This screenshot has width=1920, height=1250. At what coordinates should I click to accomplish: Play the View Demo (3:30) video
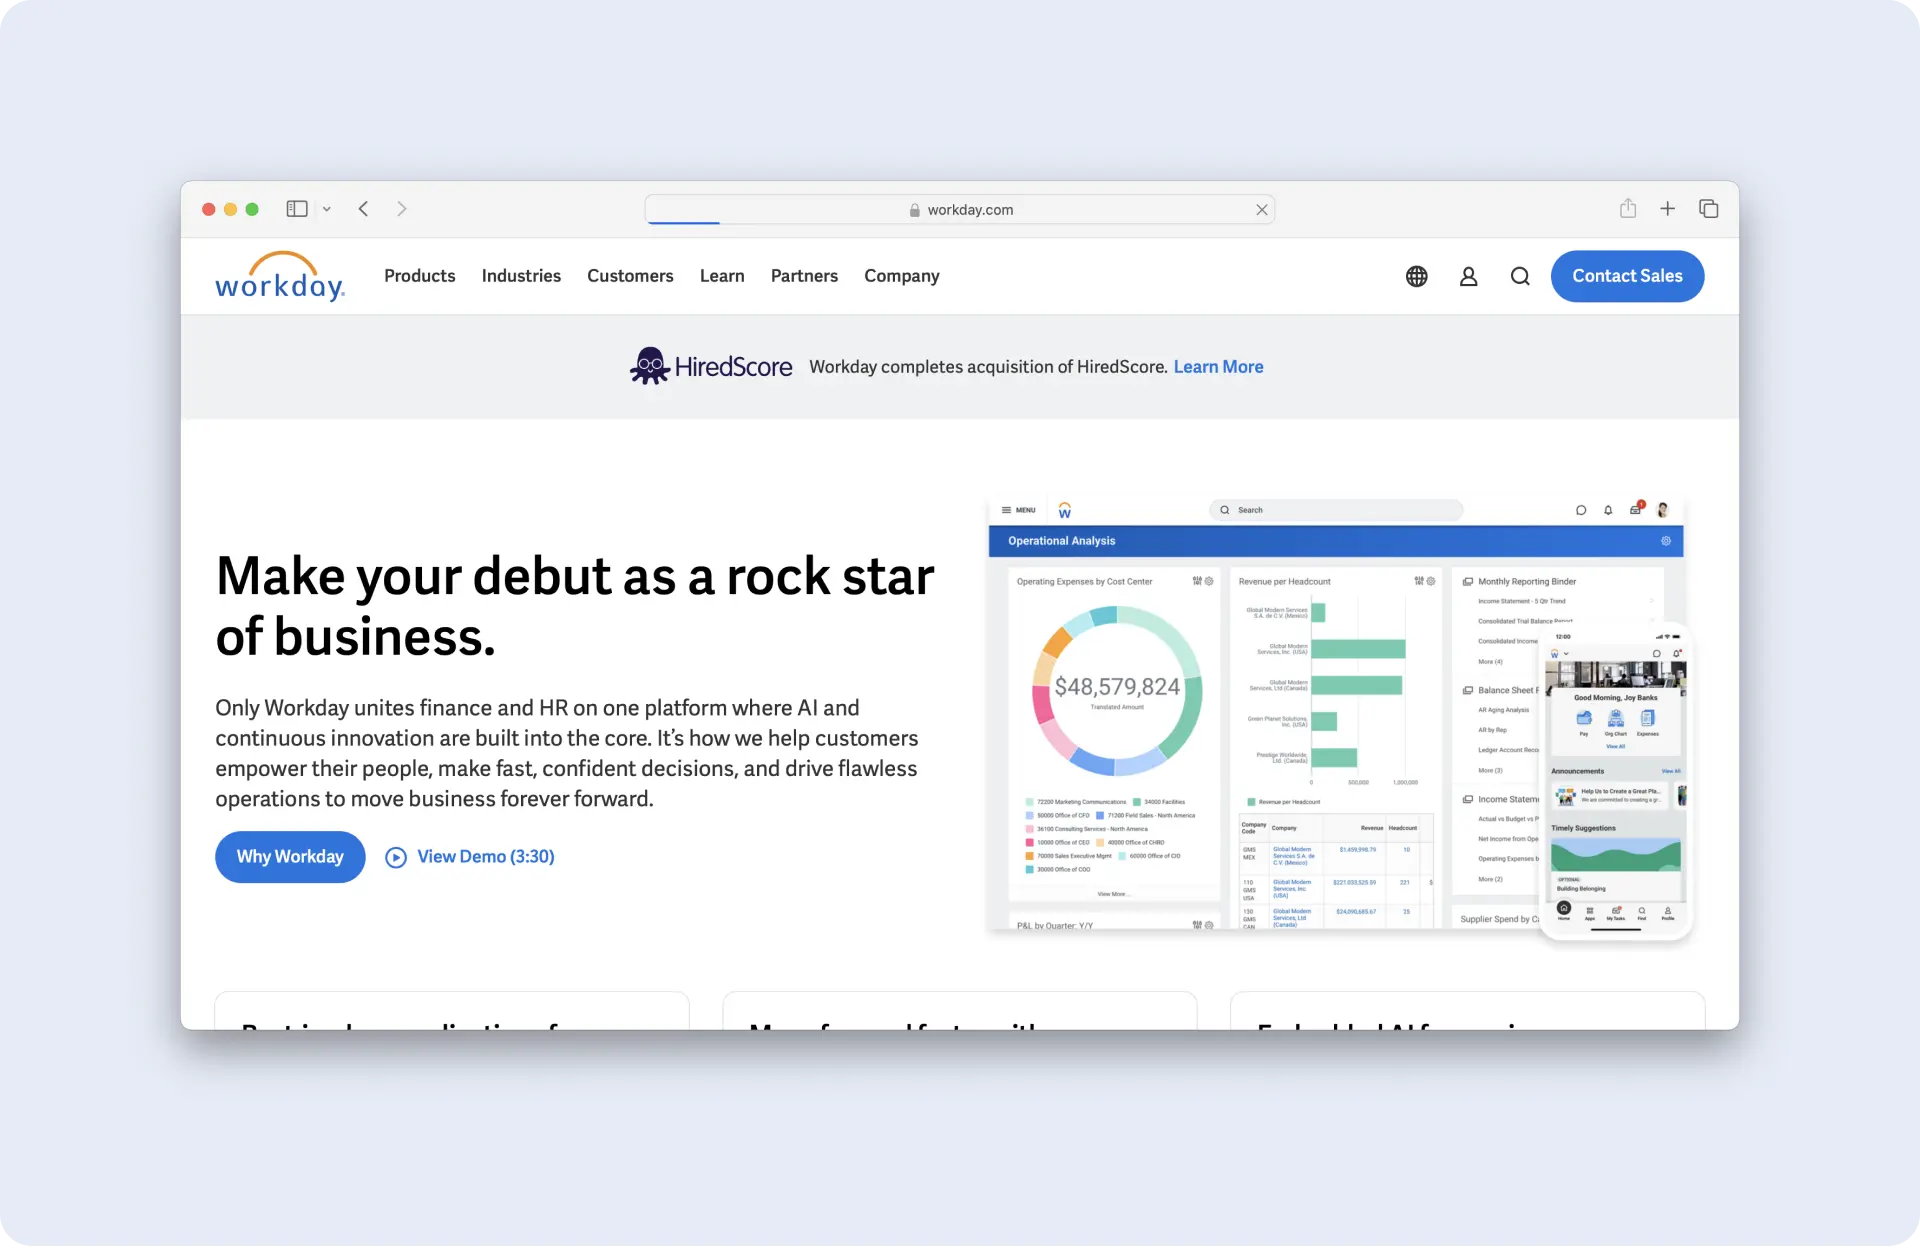coord(470,857)
